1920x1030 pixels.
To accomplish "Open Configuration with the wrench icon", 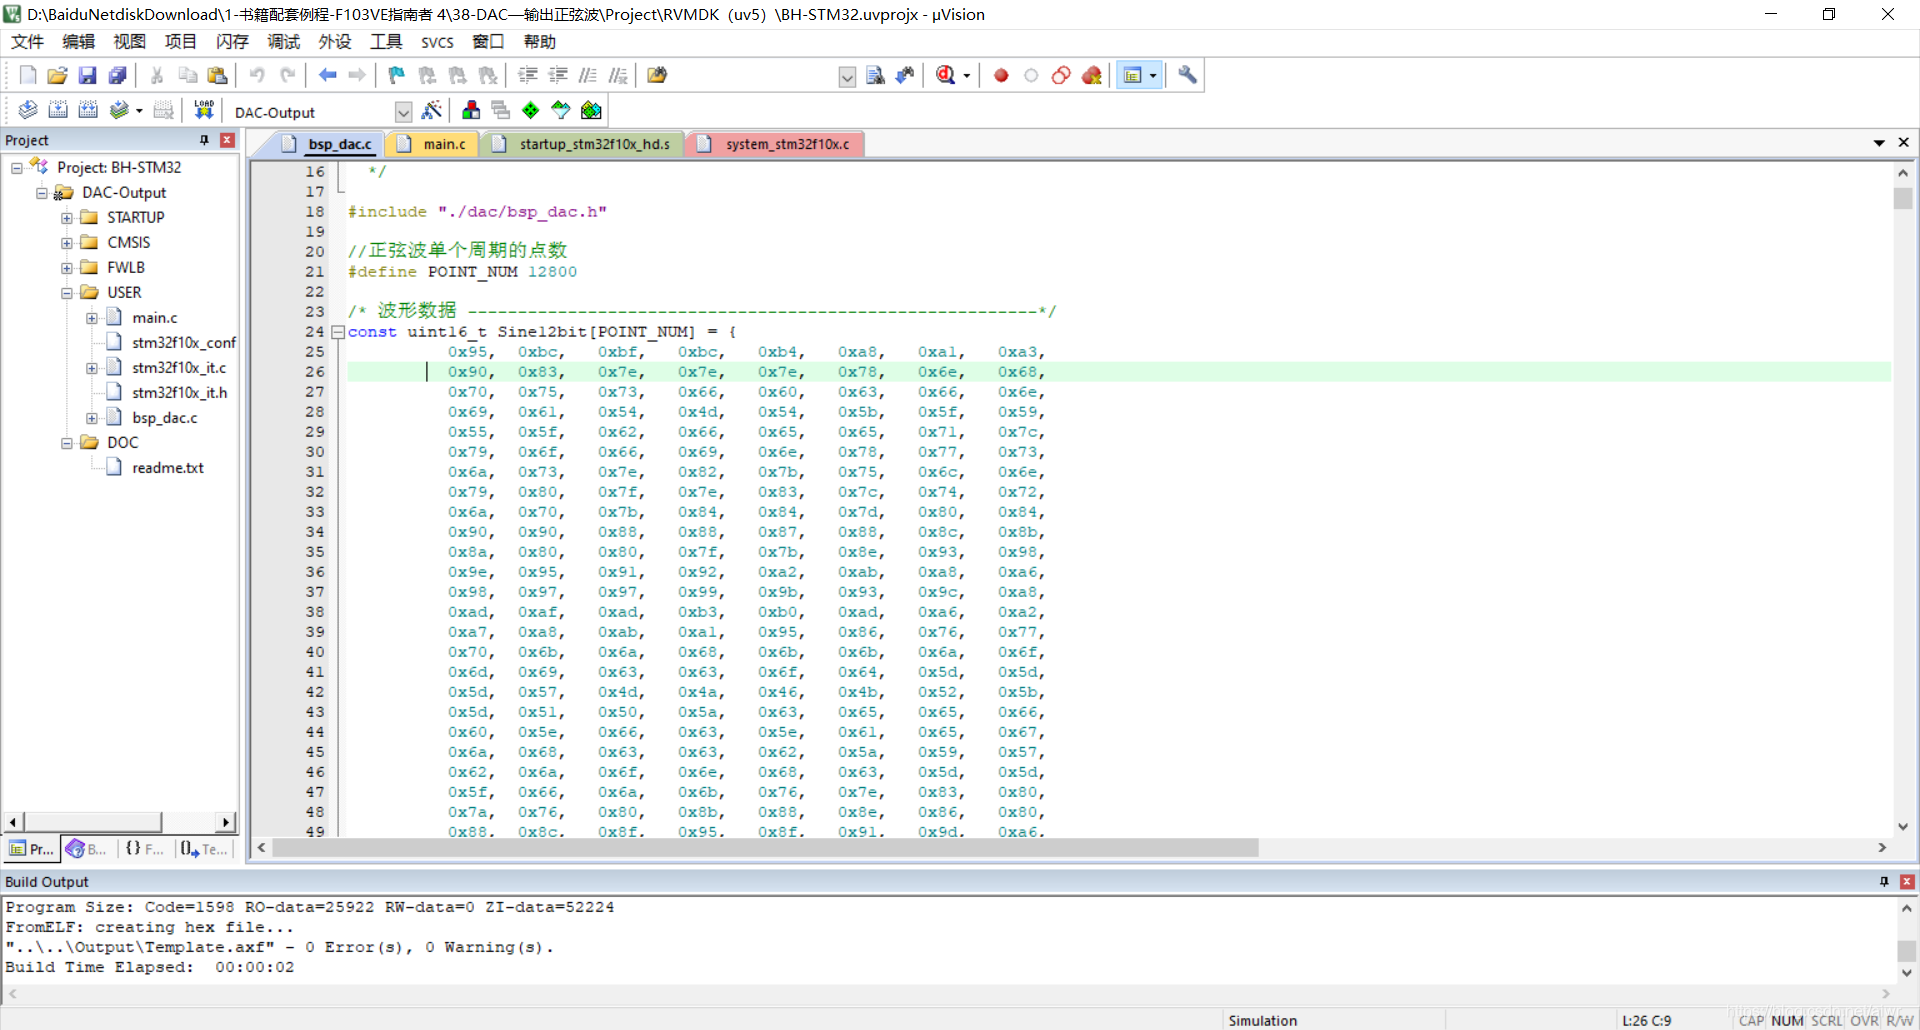I will coord(1187,75).
